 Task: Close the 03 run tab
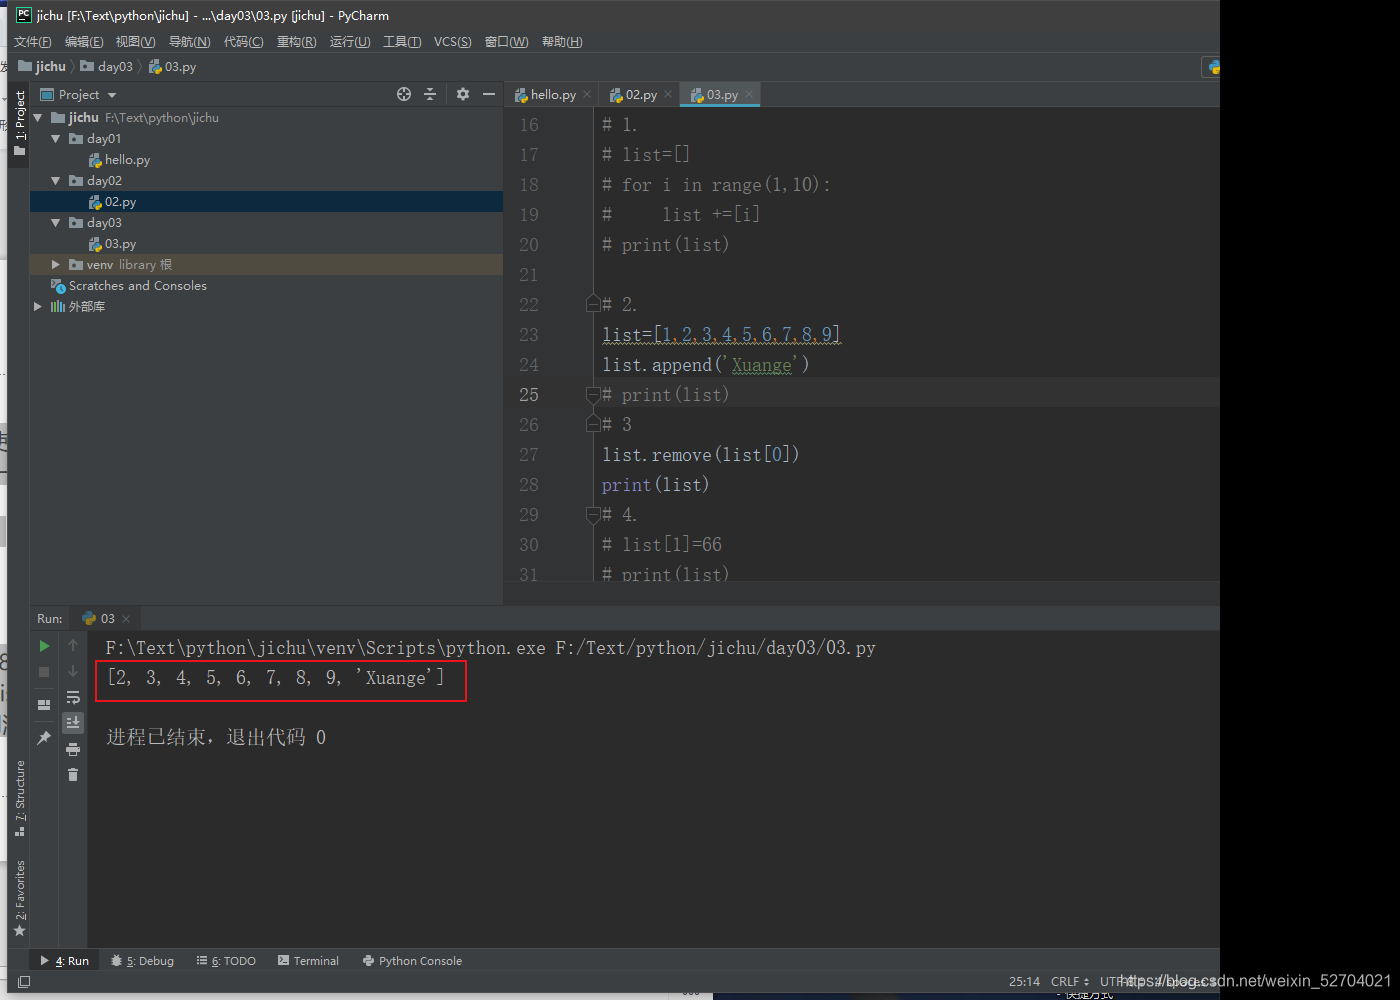[126, 619]
